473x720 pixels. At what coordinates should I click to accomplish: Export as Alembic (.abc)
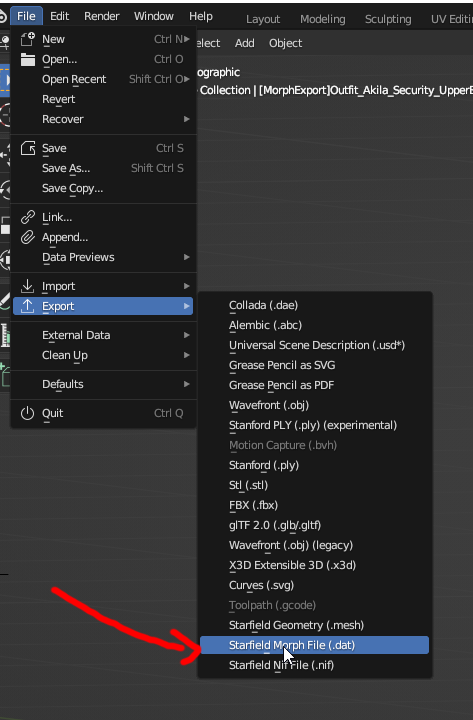click(314, 325)
